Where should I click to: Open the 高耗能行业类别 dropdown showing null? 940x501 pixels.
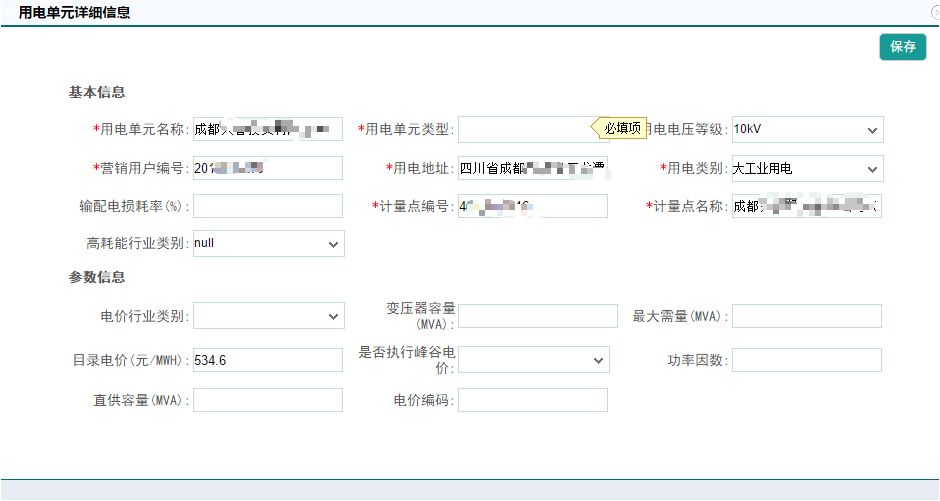(x=268, y=243)
